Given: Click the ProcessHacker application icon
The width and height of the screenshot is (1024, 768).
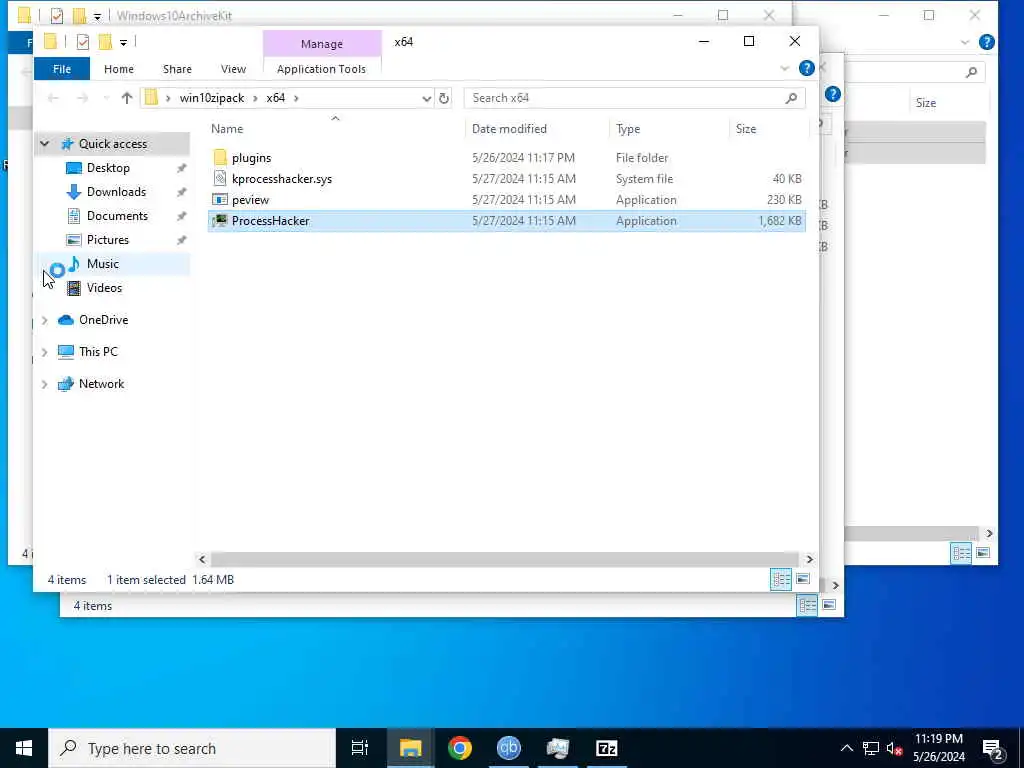Looking at the screenshot, I should 220,220.
